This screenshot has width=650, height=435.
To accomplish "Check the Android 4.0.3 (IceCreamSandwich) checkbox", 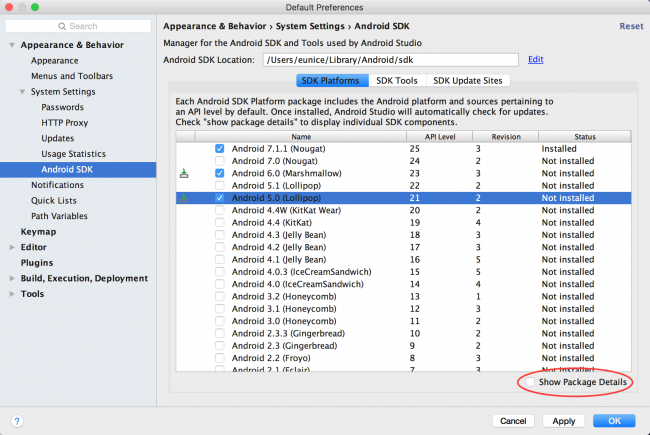I will [x=220, y=272].
